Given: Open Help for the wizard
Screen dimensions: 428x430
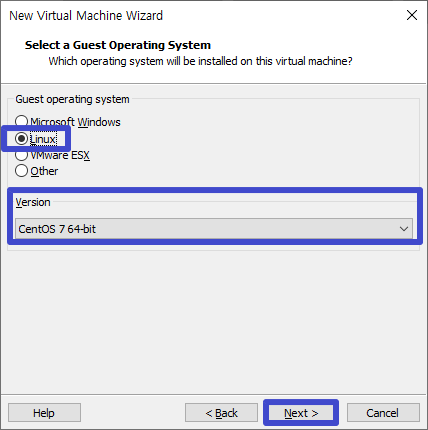Looking at the screenshot, I should [x=44, y=413].
